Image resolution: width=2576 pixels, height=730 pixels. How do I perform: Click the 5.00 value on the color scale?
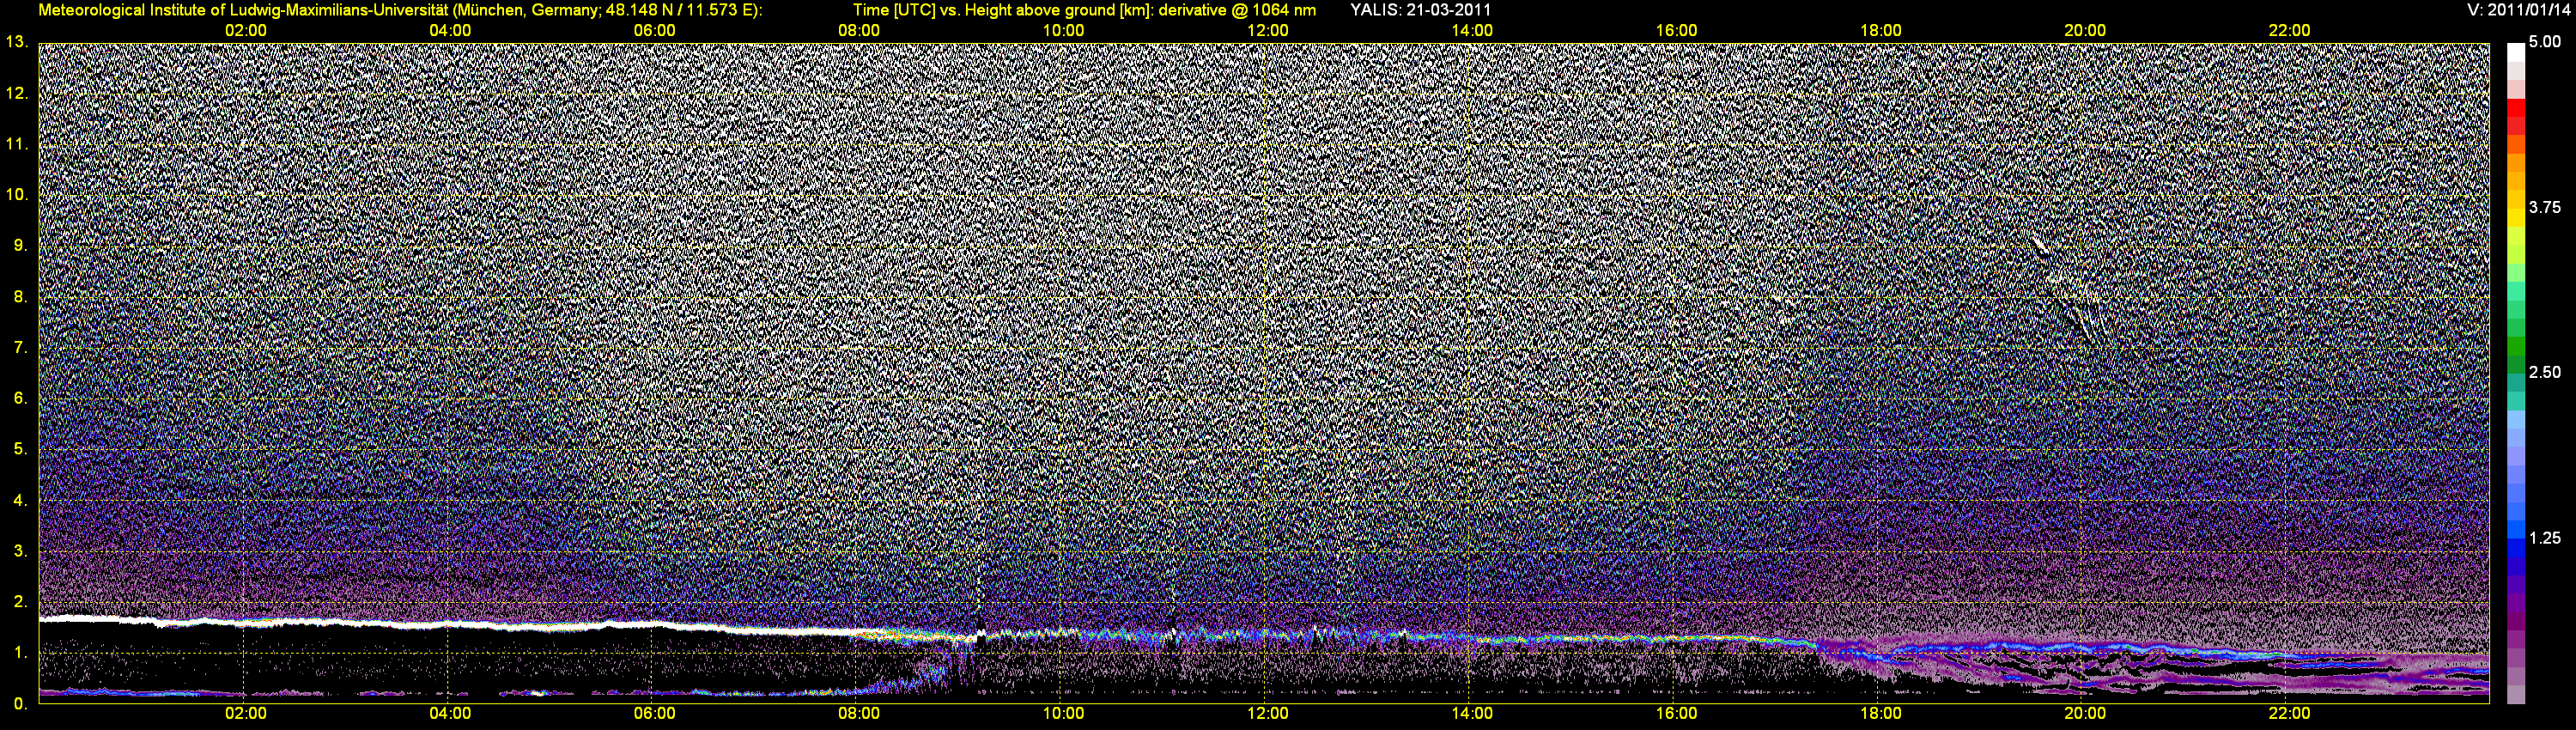click(x=2544, y=42)
